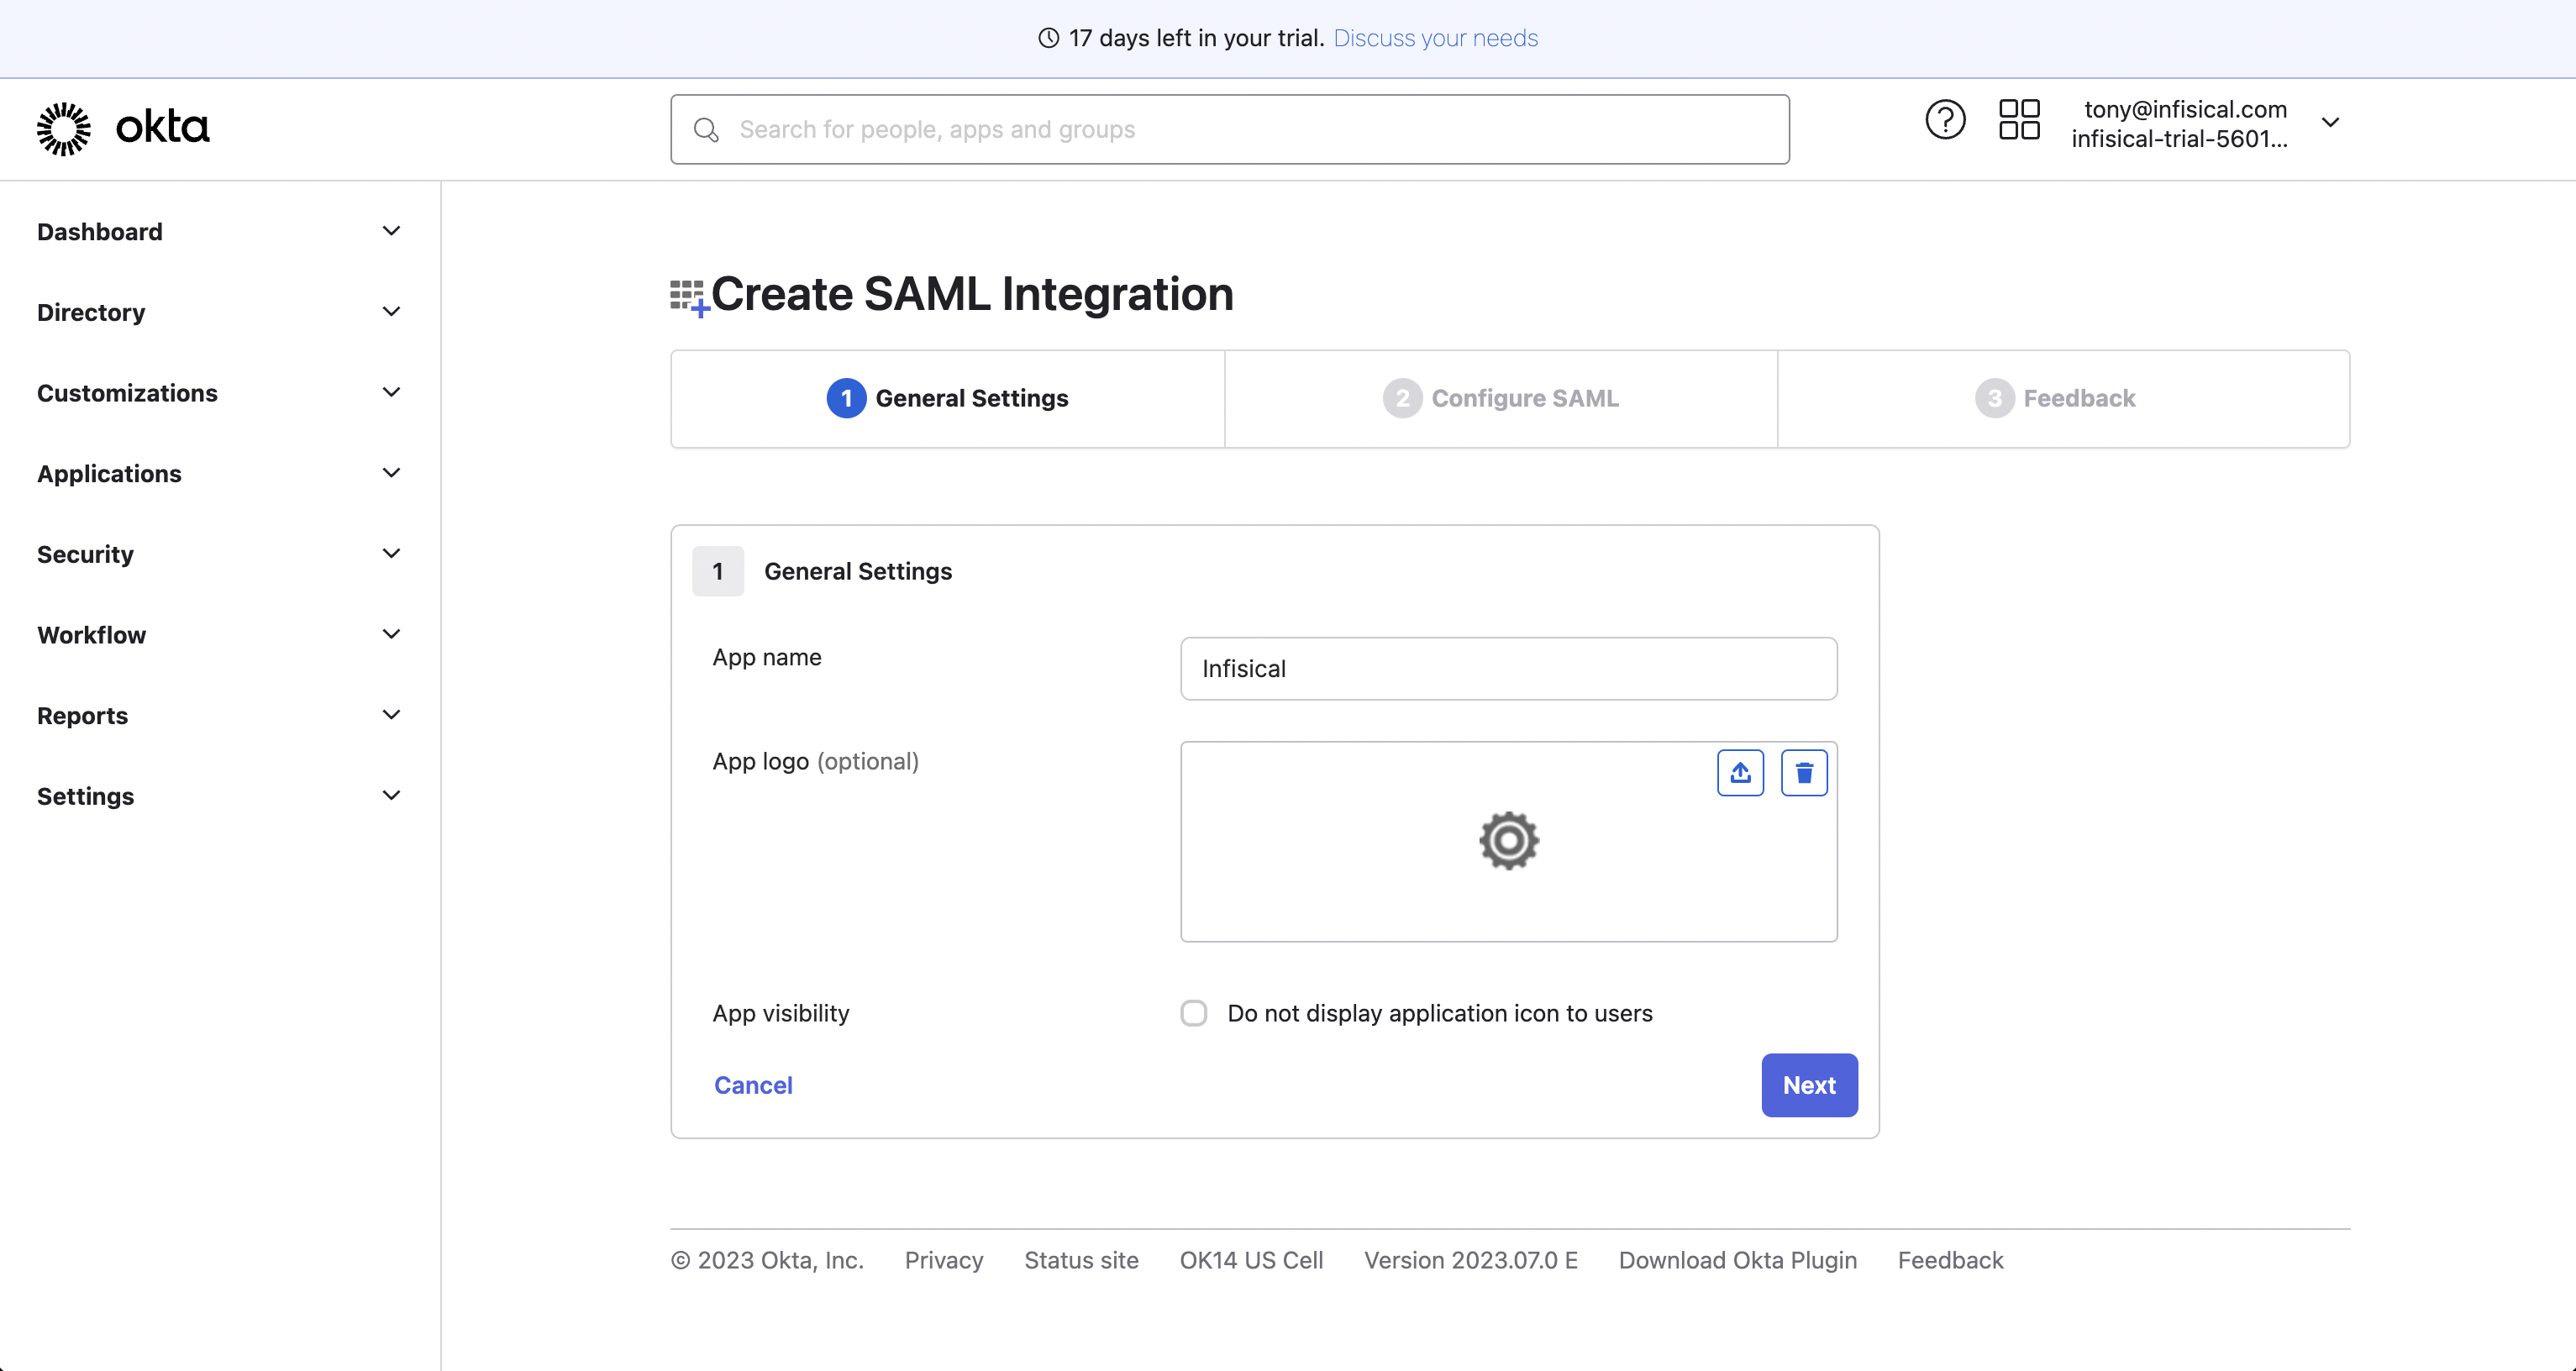Click the © 2023 Okta, Inc. text

click(767, 1260)
